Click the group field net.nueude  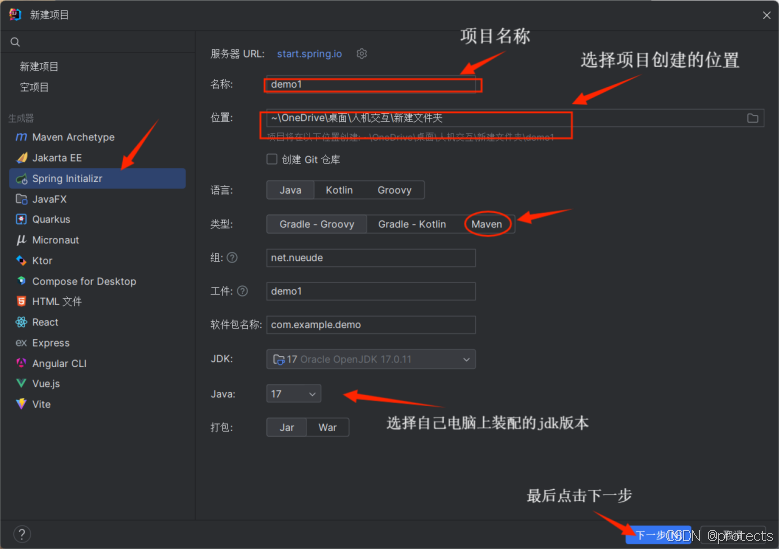tap(371, 258)
